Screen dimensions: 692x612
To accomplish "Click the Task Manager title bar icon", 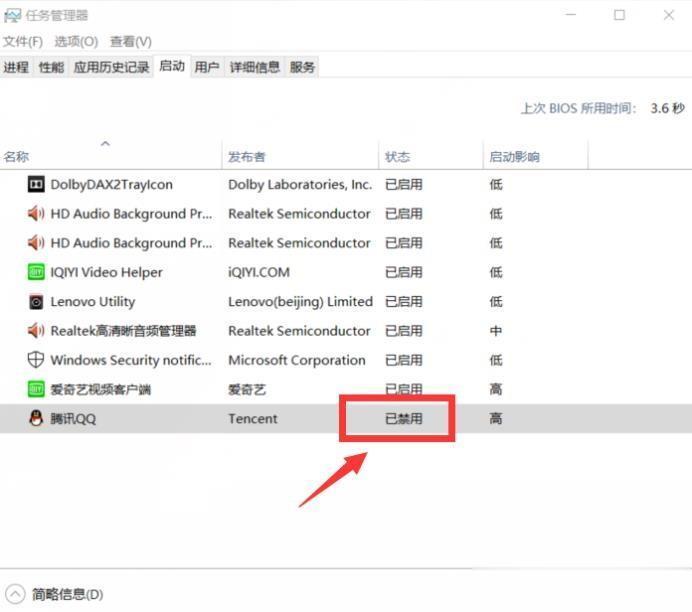I will [12, 16].
